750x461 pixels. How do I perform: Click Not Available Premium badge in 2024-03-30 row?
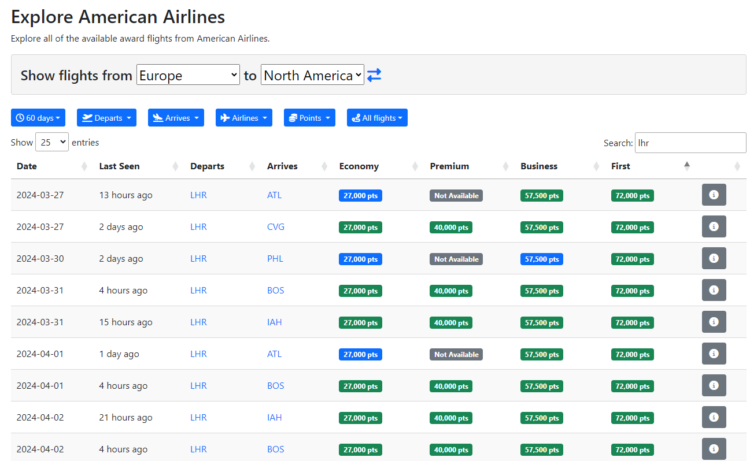click(456, 259)
